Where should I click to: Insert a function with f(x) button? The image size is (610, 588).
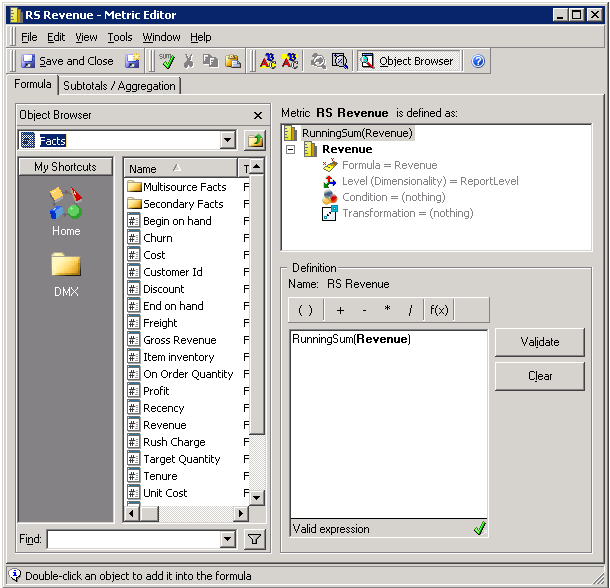[x=439, y=310]
